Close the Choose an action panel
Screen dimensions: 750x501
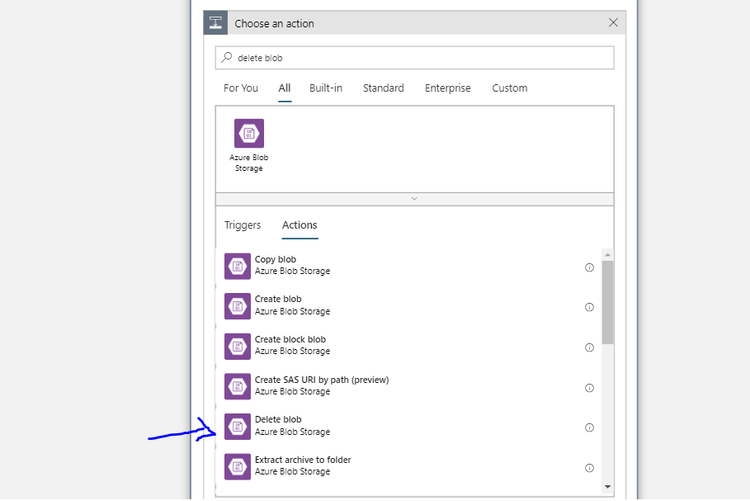point(613,22)
